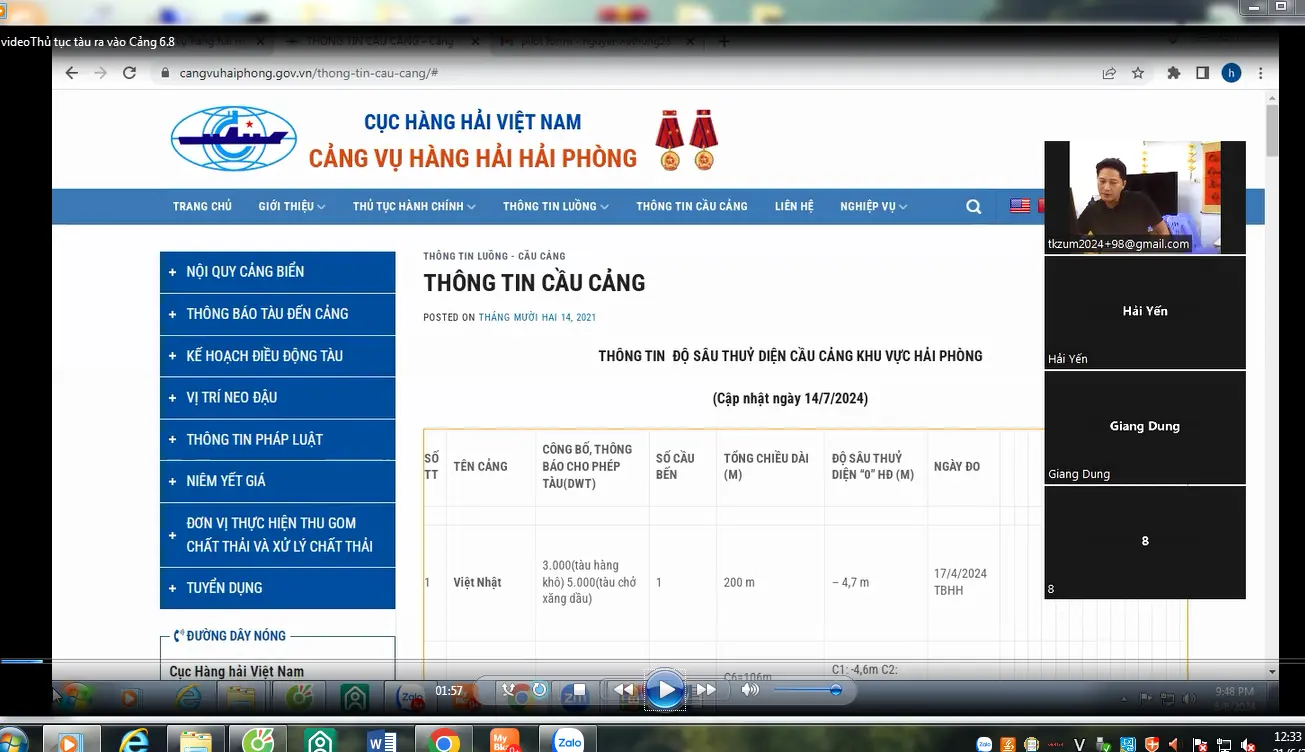Click the fast-forward button in player controls
The height and width of the screenshot is (752, 1305).
pos(706,690)
